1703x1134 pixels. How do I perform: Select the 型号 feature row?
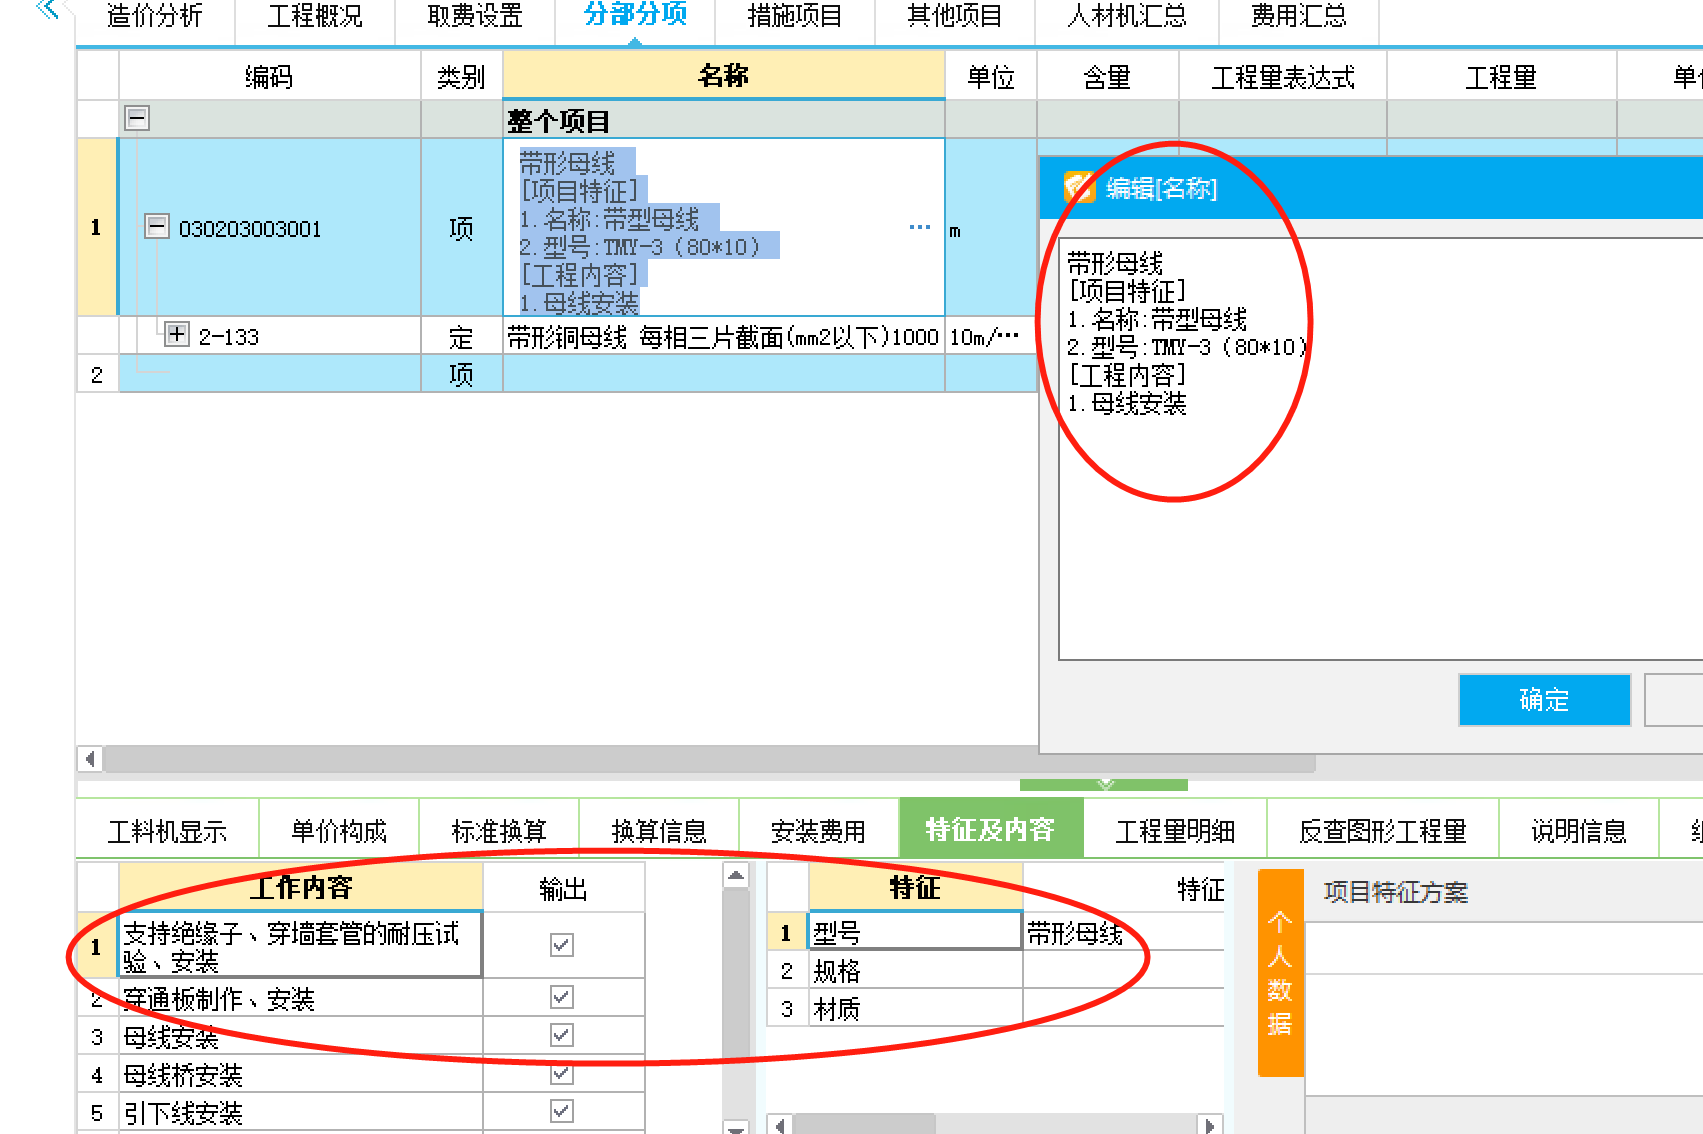point(915,932)
